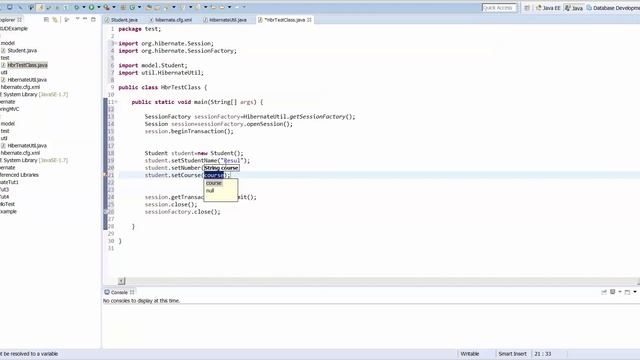Viewport: 640px width, 360px height.
Task: Select Referenced Libraries in Package Explorer
Action: pos(19,175)
